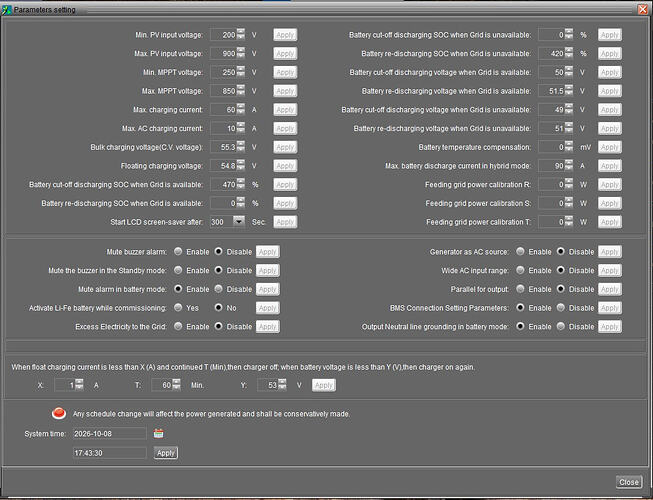Screen dimensions: 653x500
Task: Adjust the Max. charging current spinner arrows
Action: tap(241, 109)
